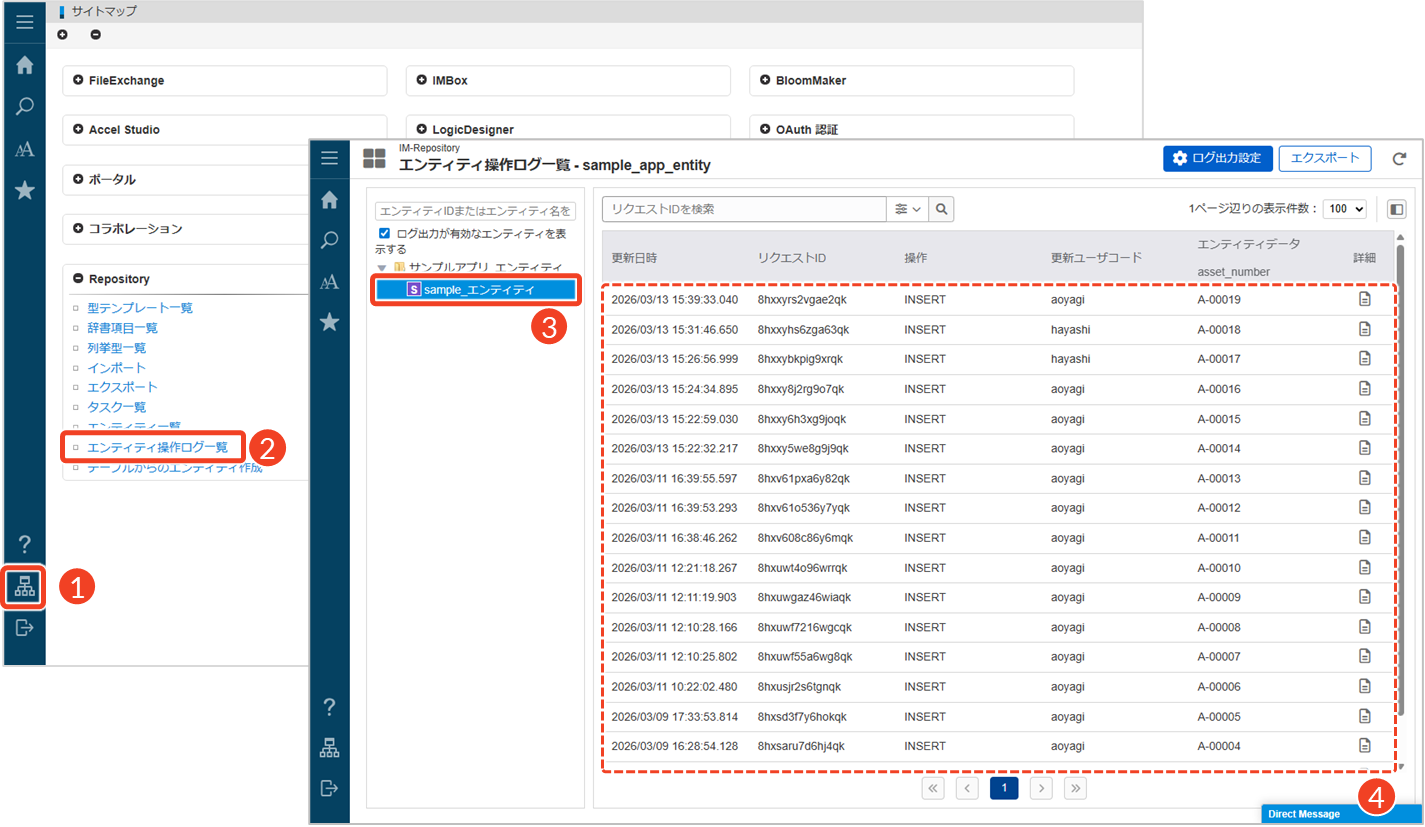The height and width of the screenshot is (827, 1425).
Task: Expand the FileExchange sitemap section
Action: click(x=77, y=80)
